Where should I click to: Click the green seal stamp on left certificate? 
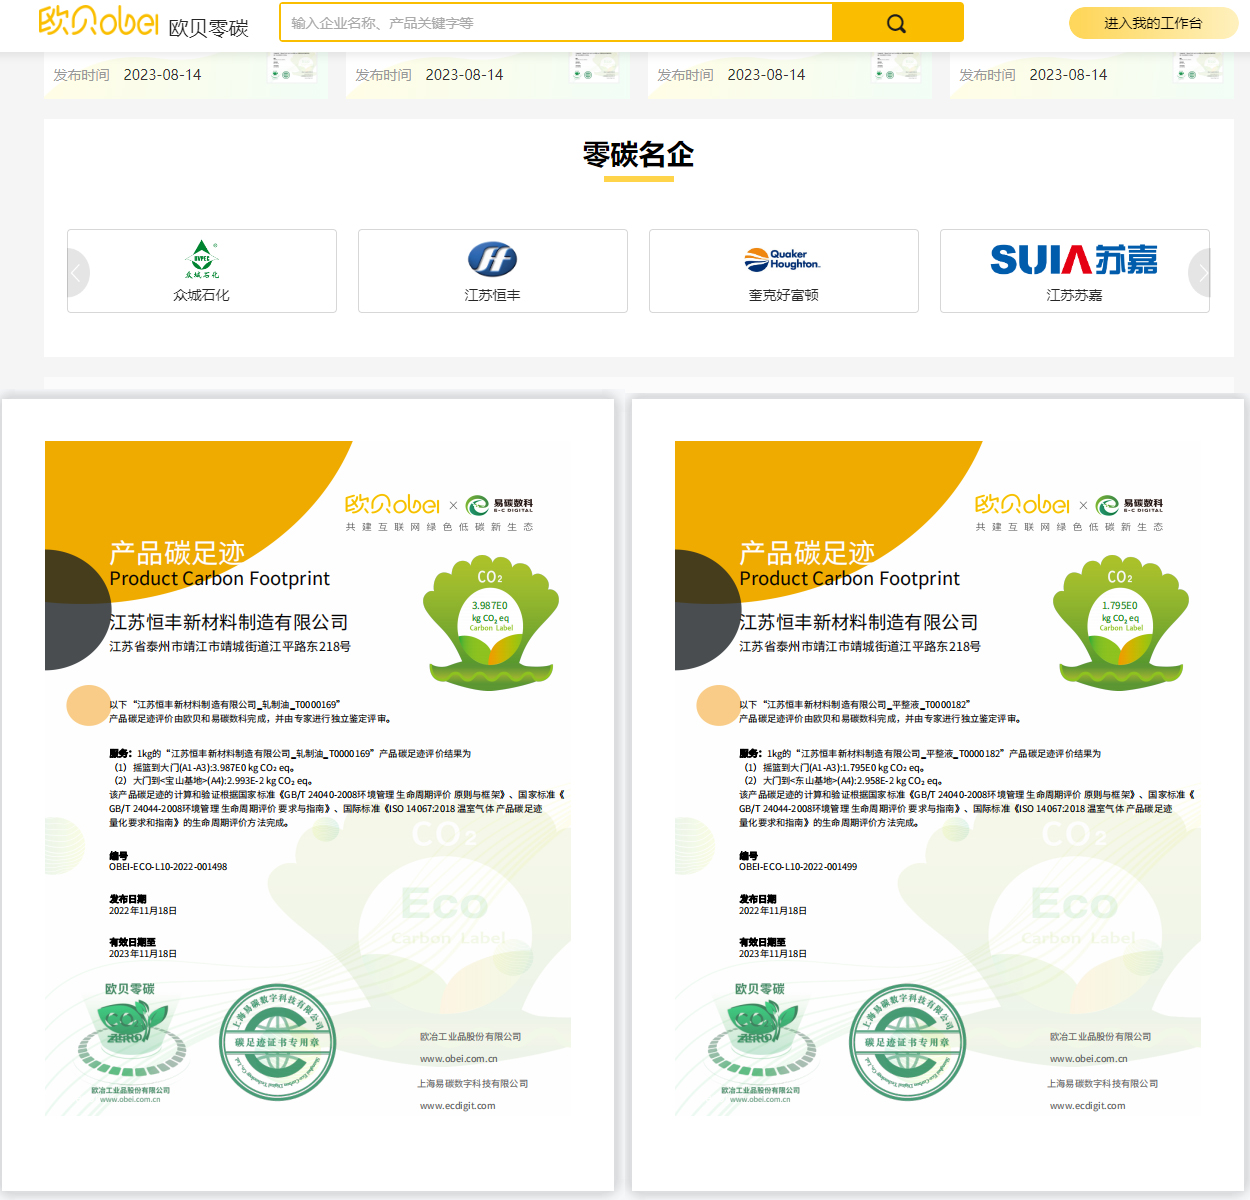(x=277, y=1042)
